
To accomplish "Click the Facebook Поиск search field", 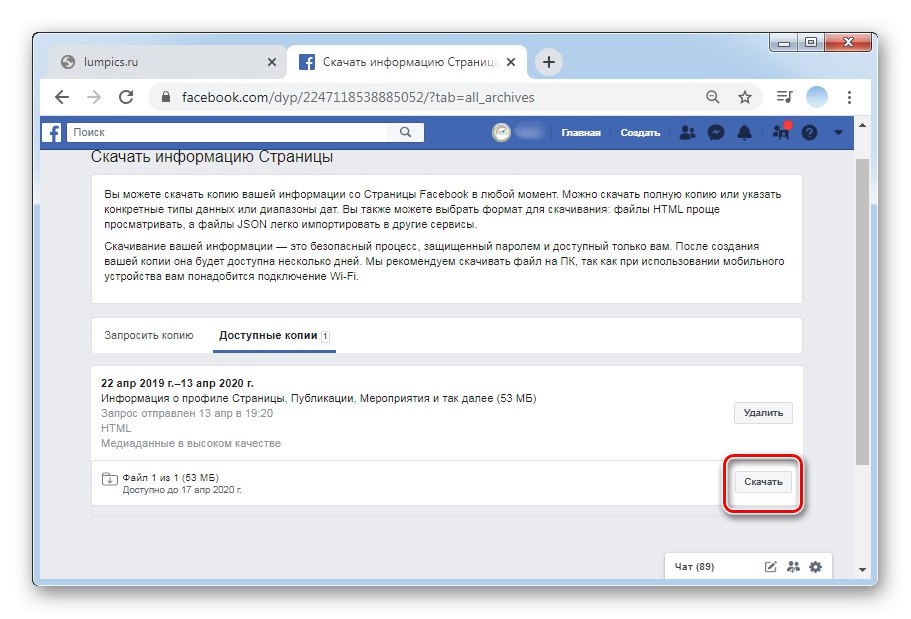I will click(229, 133).
